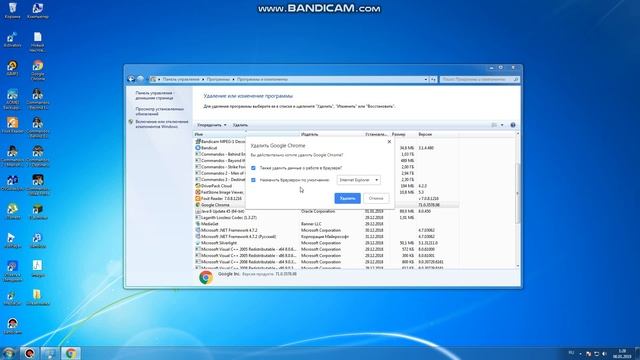The width and height of the screenshot is (640, 360).
Task: Click the refresh button beside address bar
Action: click(x=433, y=80)
